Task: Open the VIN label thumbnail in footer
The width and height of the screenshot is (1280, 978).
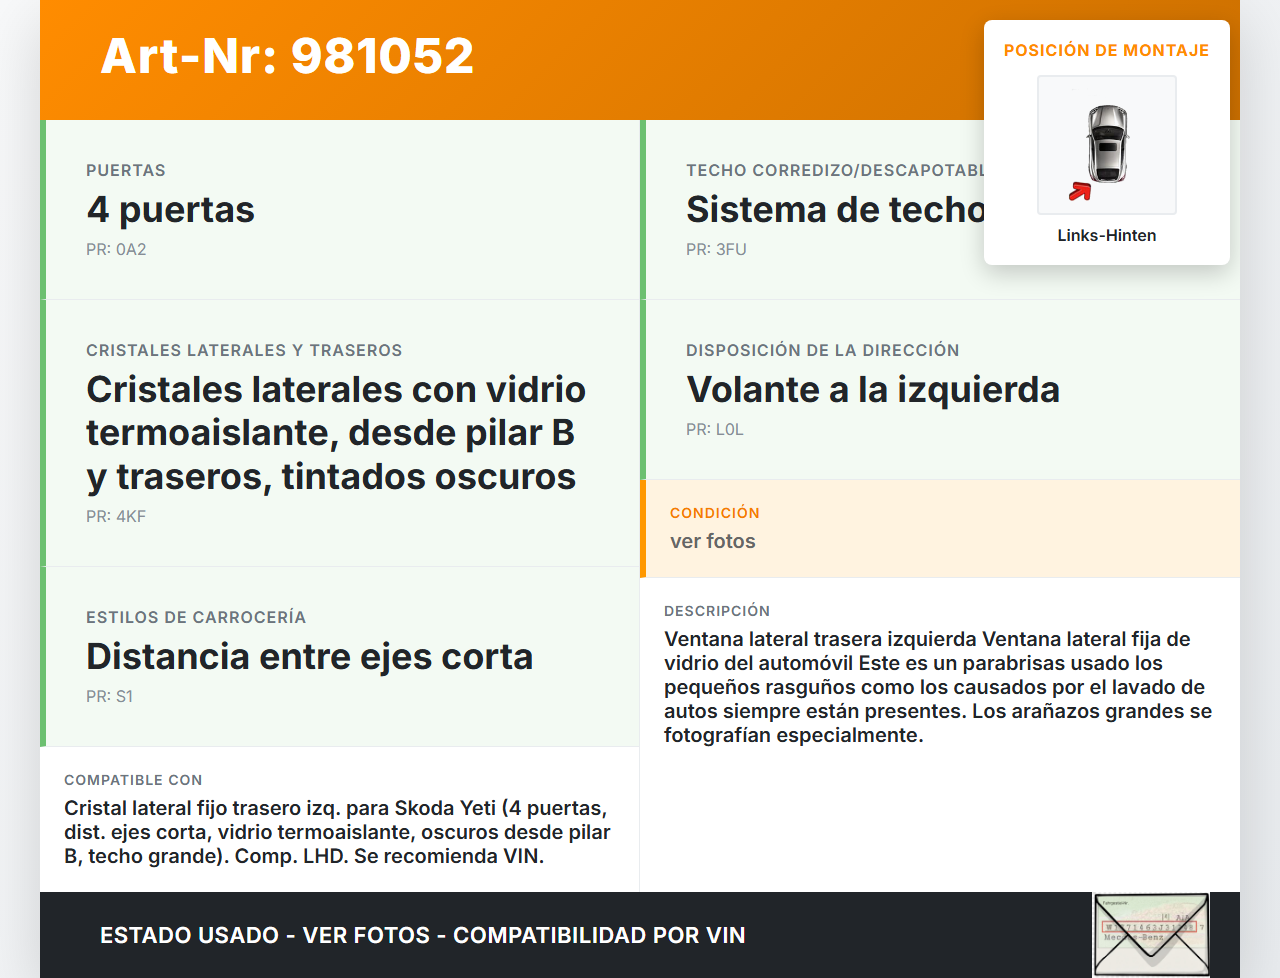Action: click(x=1151, y=934)
